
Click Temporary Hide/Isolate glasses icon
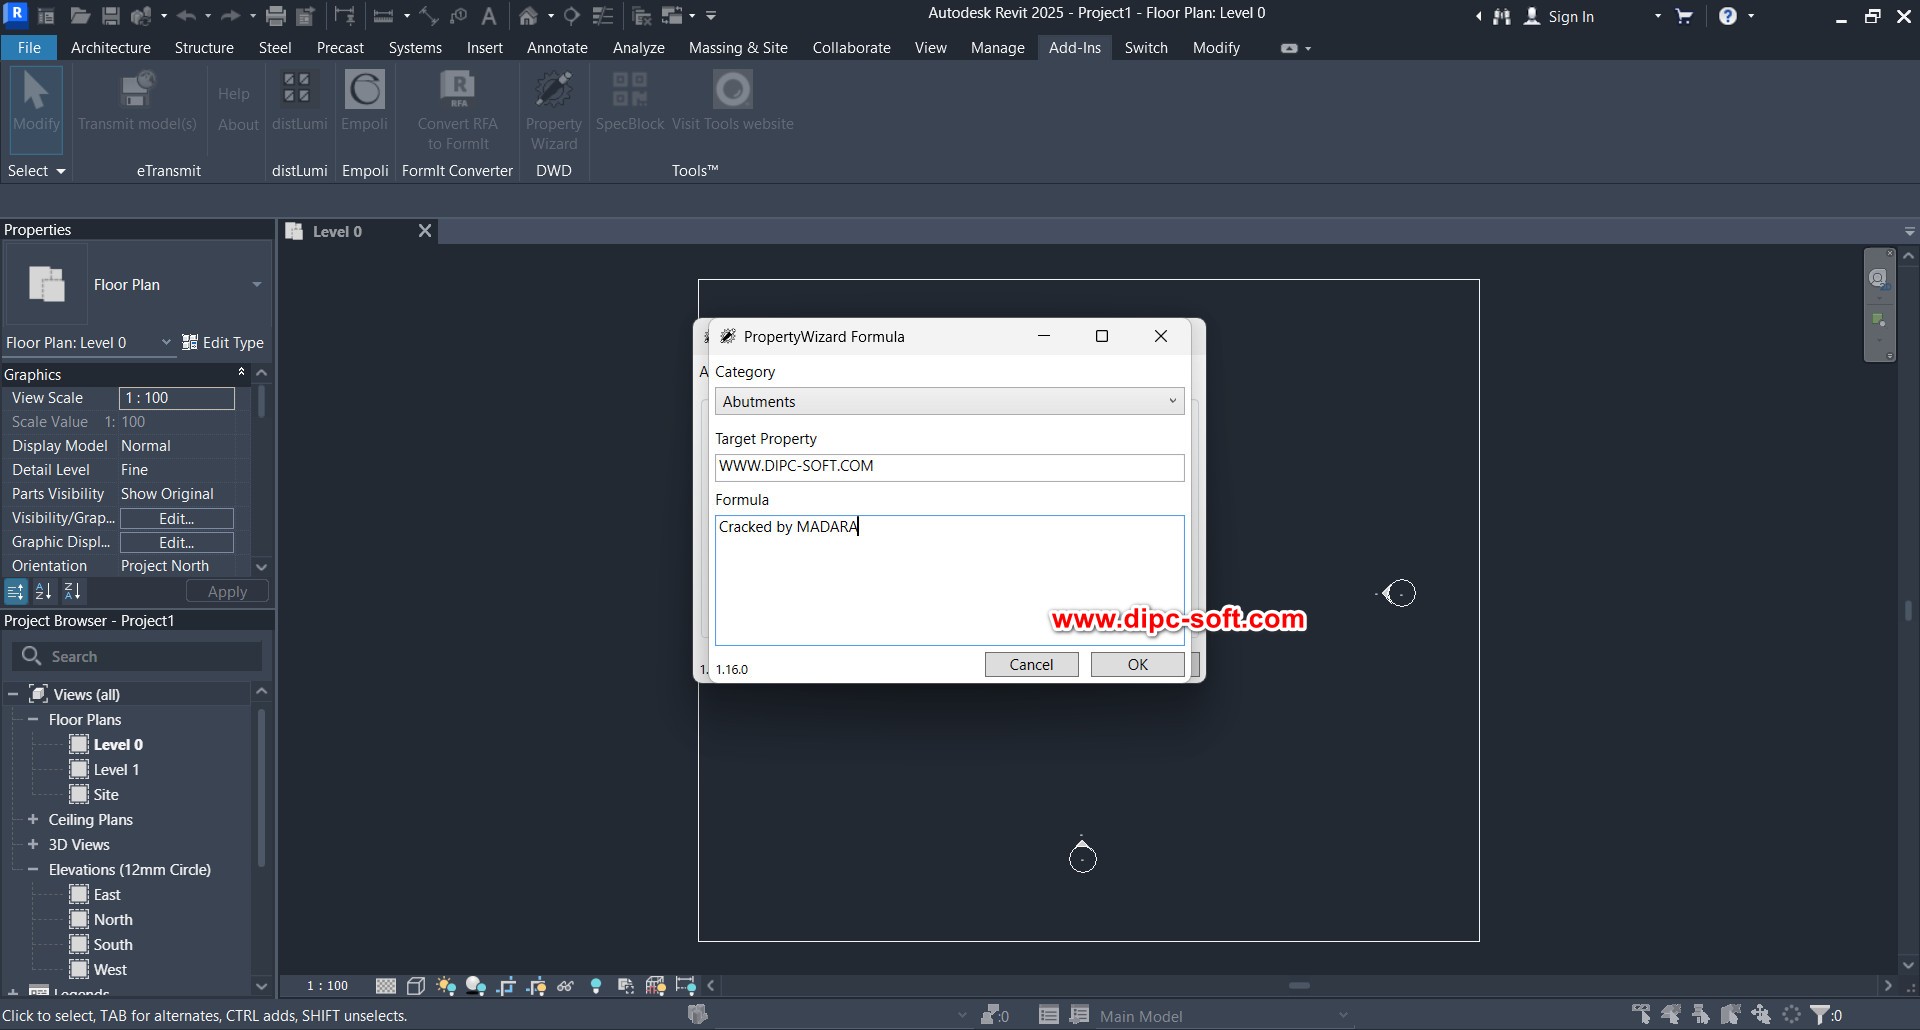566,986
